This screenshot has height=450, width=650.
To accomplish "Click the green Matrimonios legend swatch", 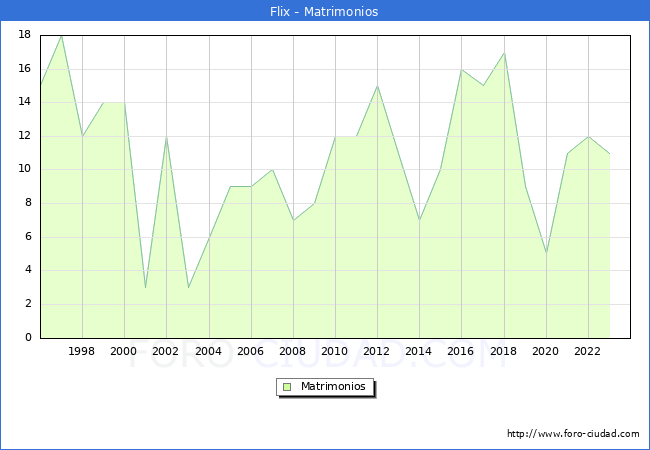I will tap(287, 387).
